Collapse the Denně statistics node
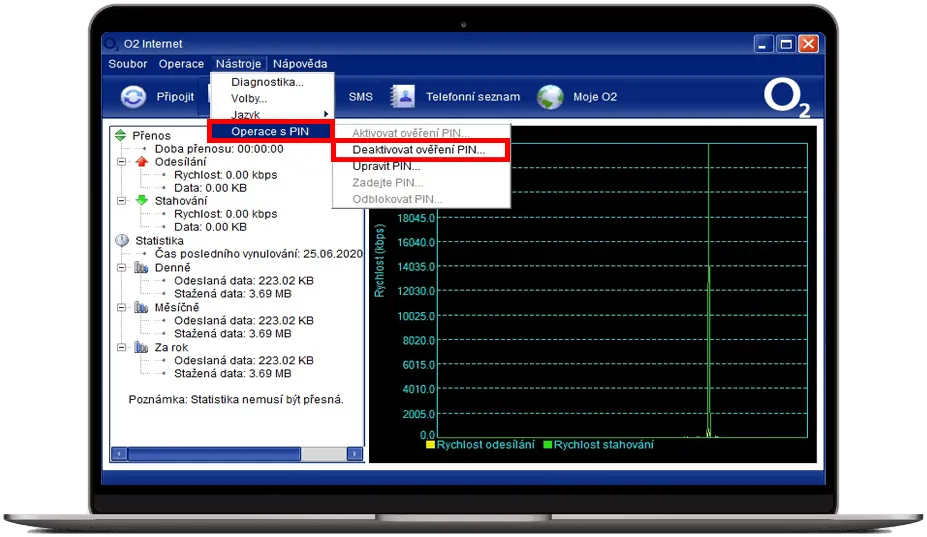Image resolution: width=927 pixels, height=537 pixels. 121,267
